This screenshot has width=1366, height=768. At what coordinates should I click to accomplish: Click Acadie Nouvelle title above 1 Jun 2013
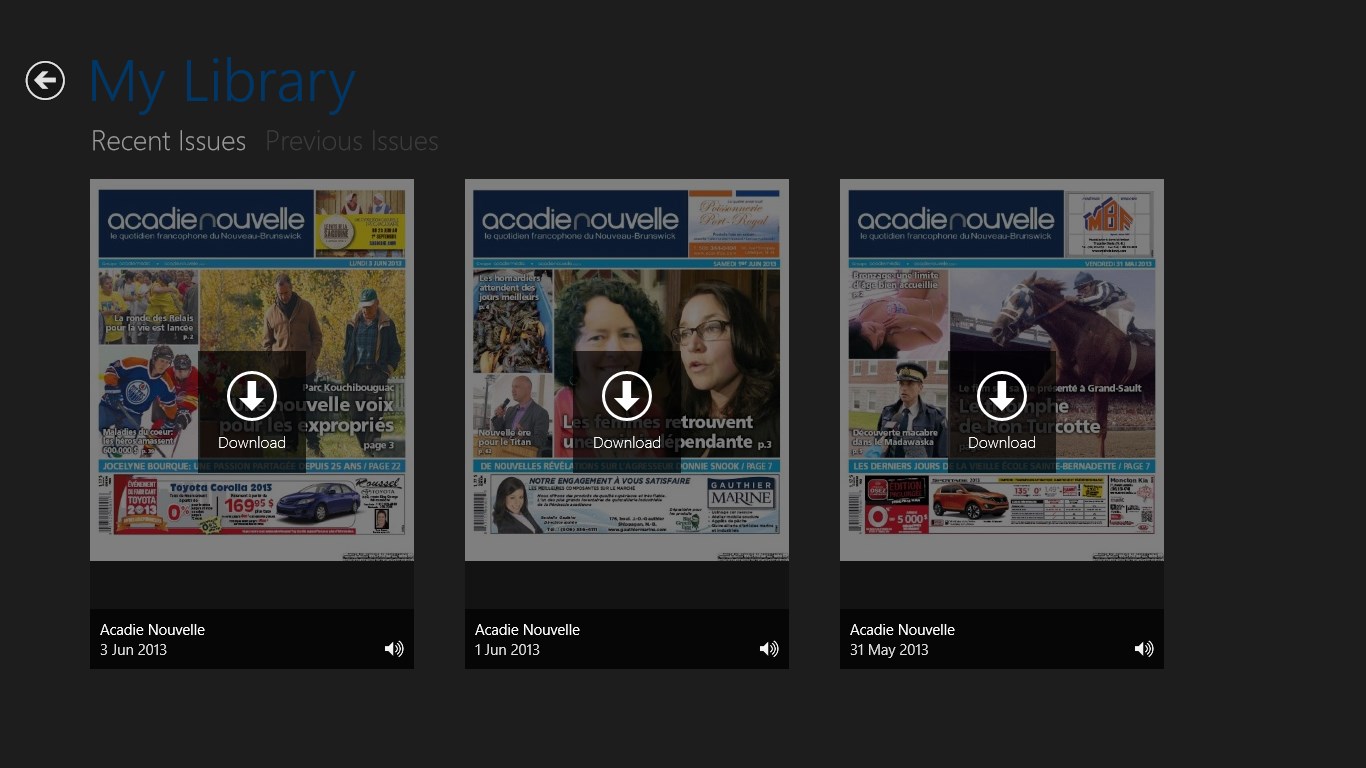527,630
